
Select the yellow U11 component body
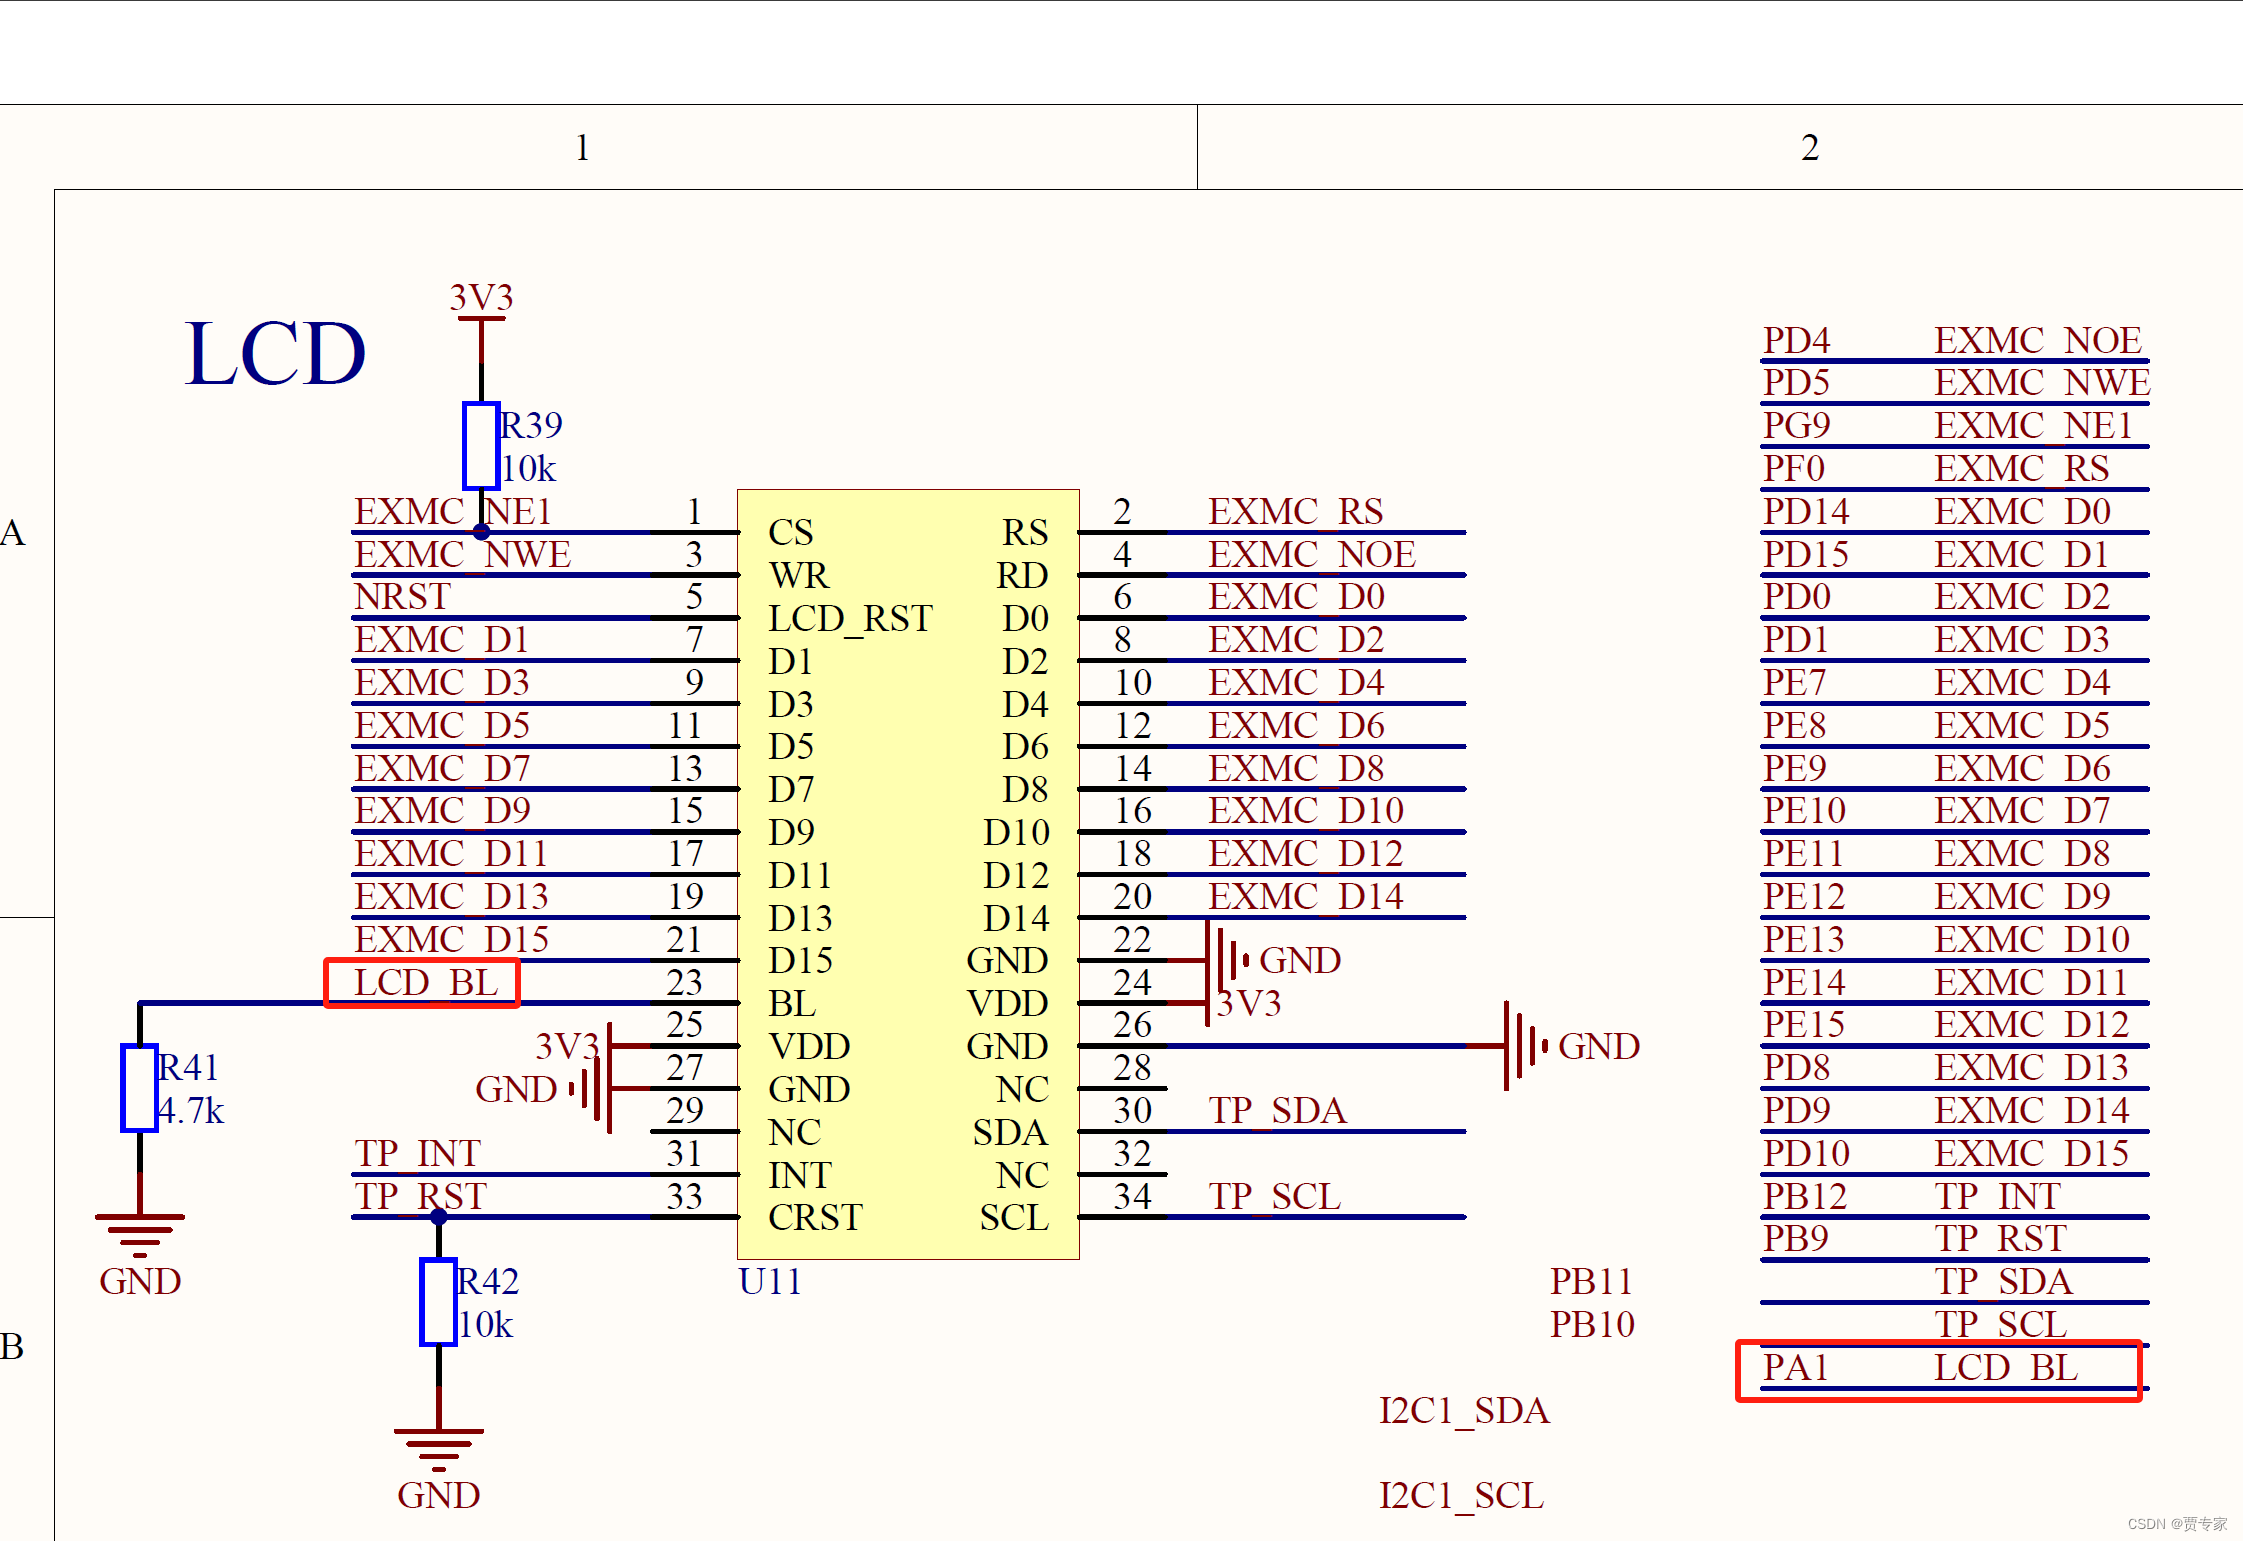(907, 874)
